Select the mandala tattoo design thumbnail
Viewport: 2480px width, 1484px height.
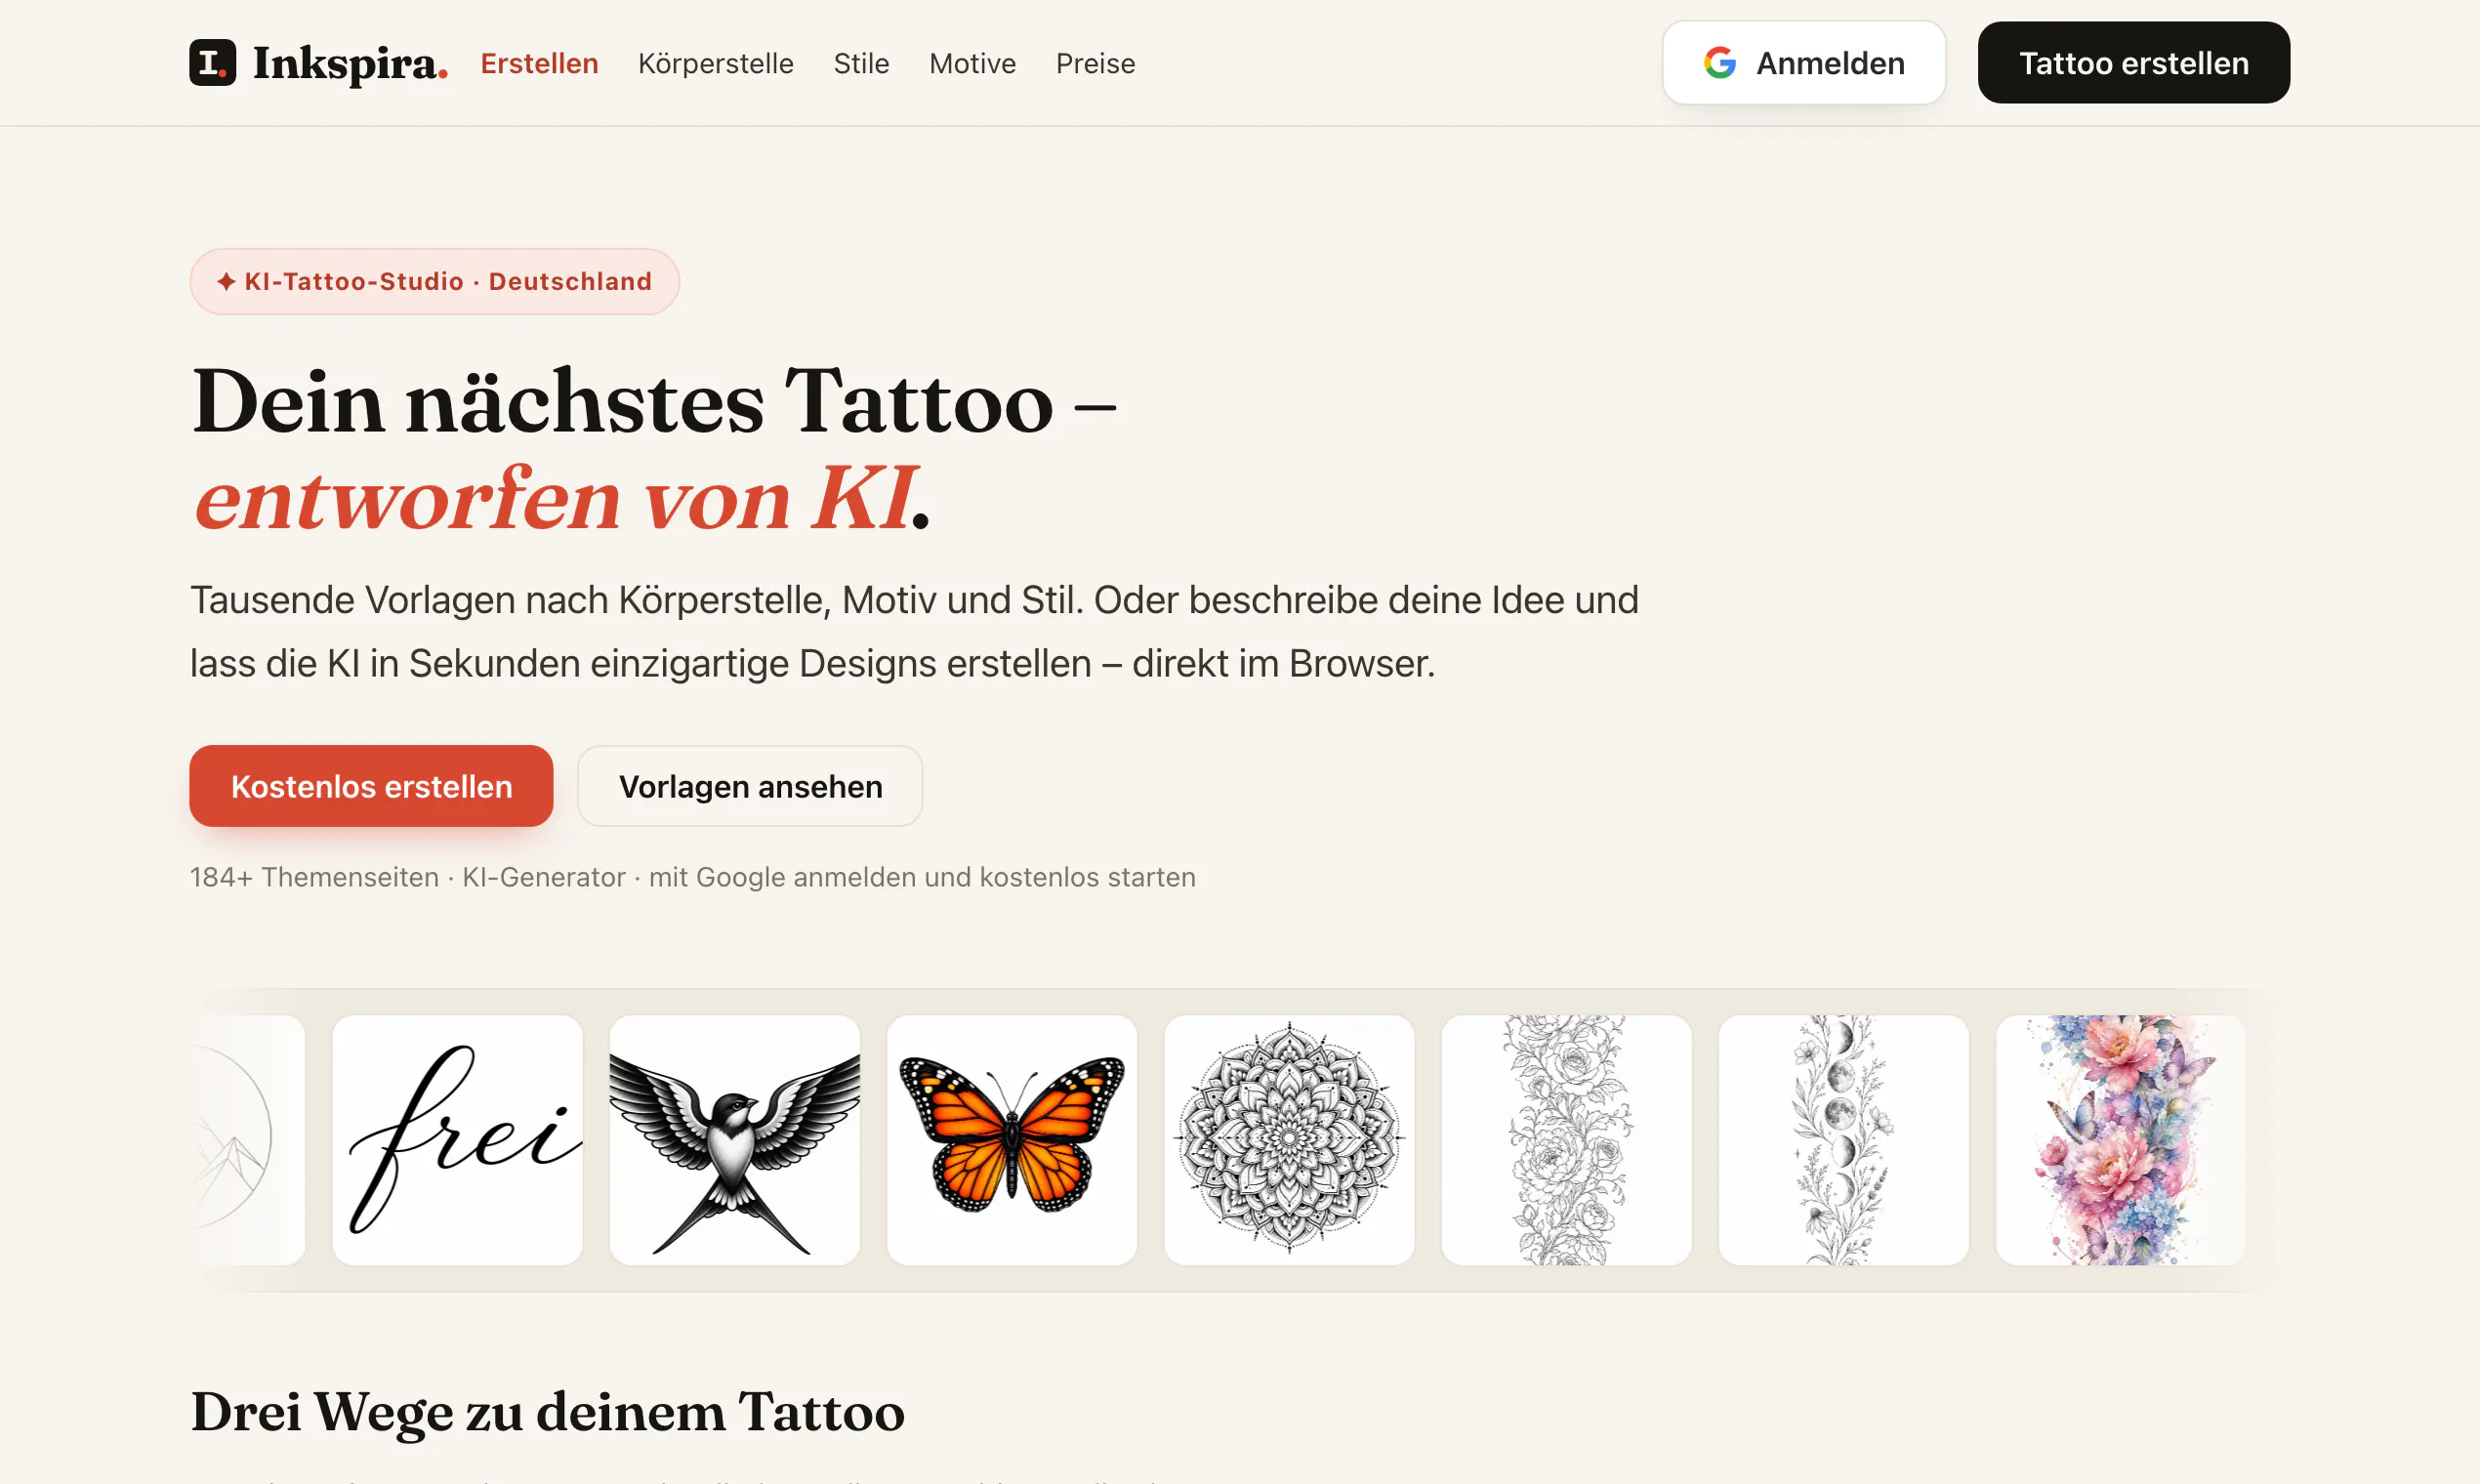click(1289, 1140)
